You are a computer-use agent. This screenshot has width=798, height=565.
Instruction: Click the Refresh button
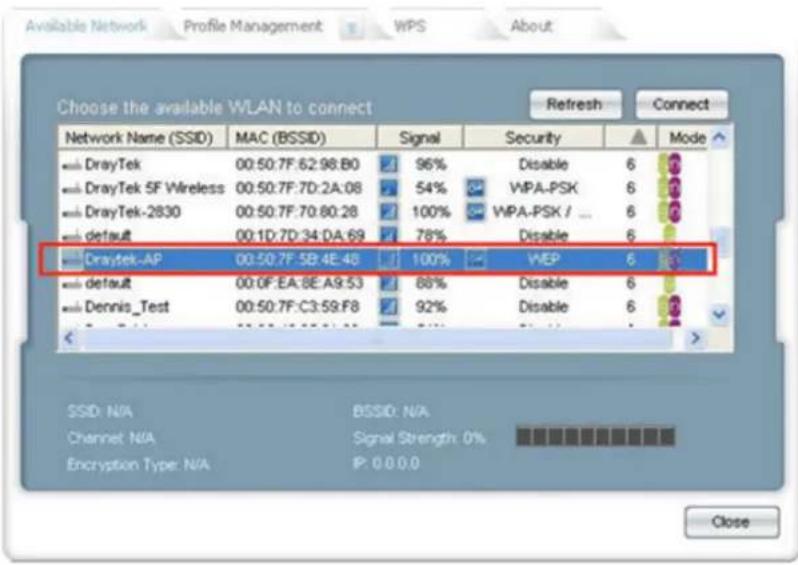tap(575, 105)
